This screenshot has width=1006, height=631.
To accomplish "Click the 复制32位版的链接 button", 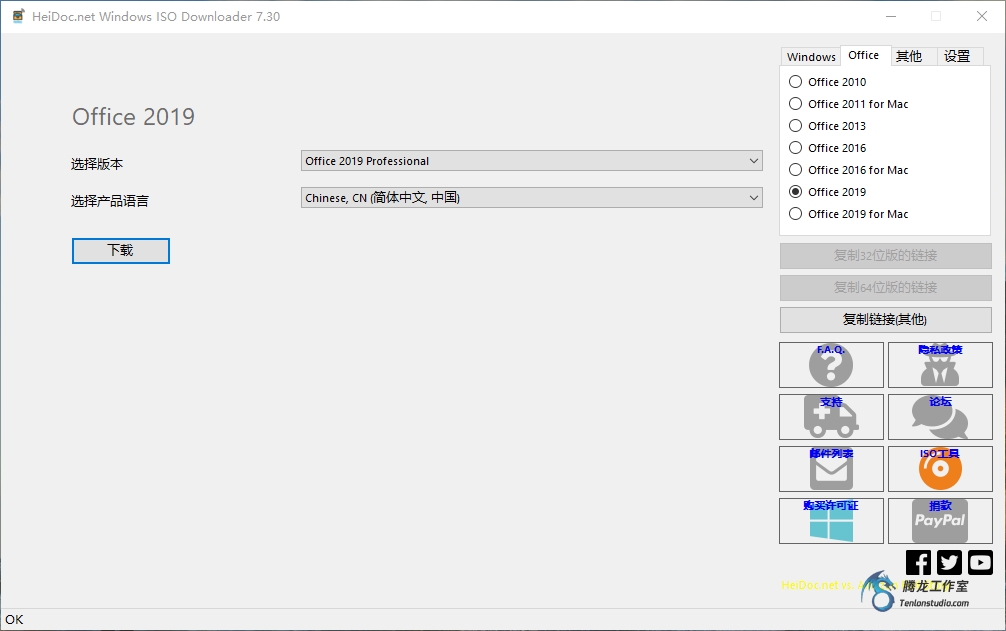I will point(885,256).
